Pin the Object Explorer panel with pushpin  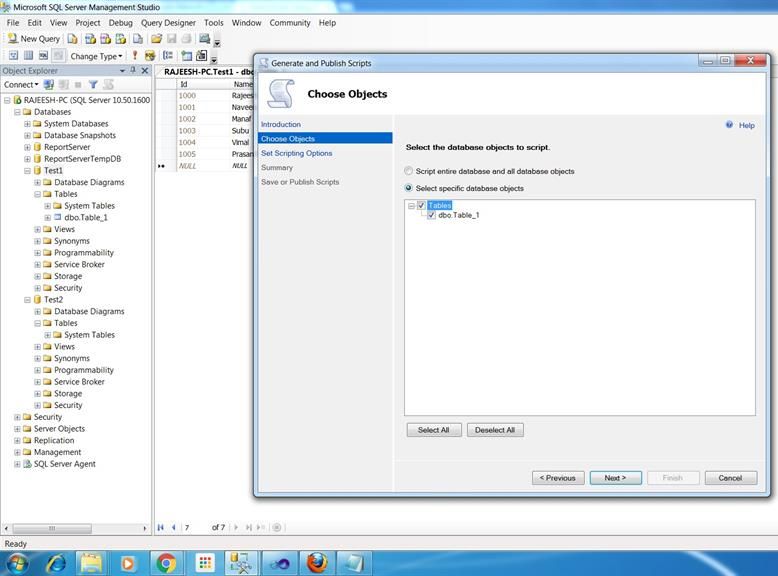tap(133, 70)
